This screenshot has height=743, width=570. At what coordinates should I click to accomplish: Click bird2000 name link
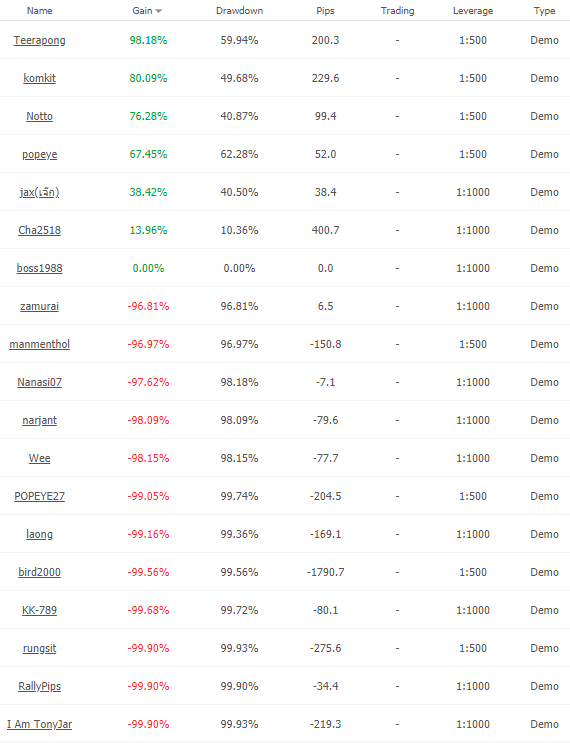(x=39, y=572)
